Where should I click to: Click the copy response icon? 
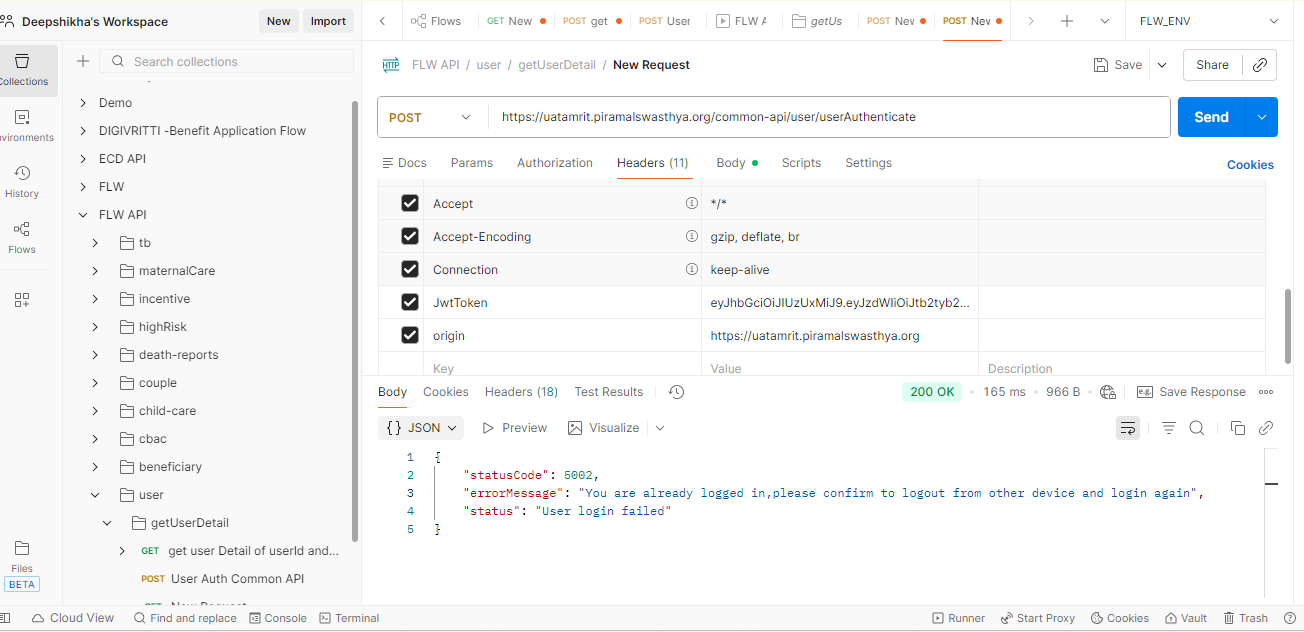pos(1237,428)
